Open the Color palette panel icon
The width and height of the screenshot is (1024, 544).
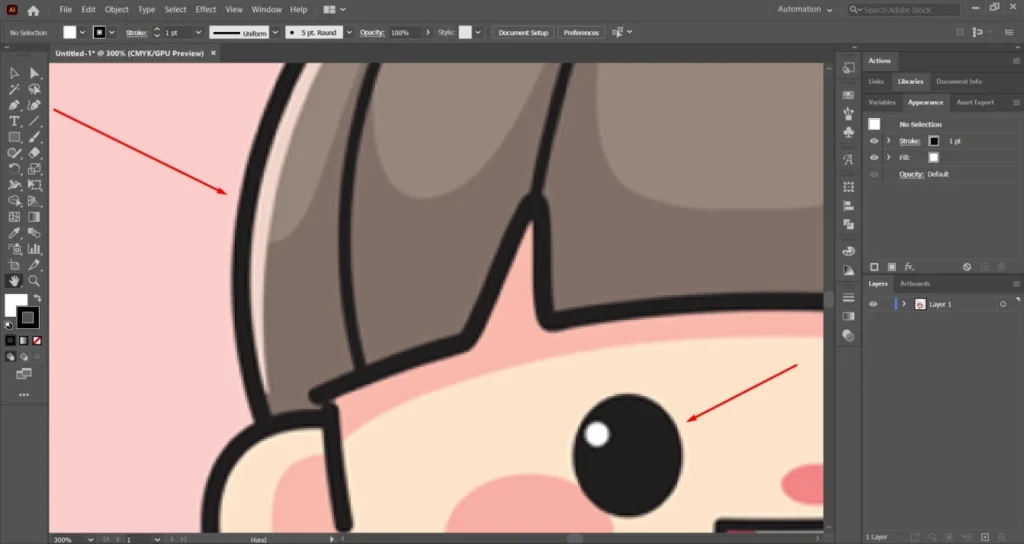[848, 251]
